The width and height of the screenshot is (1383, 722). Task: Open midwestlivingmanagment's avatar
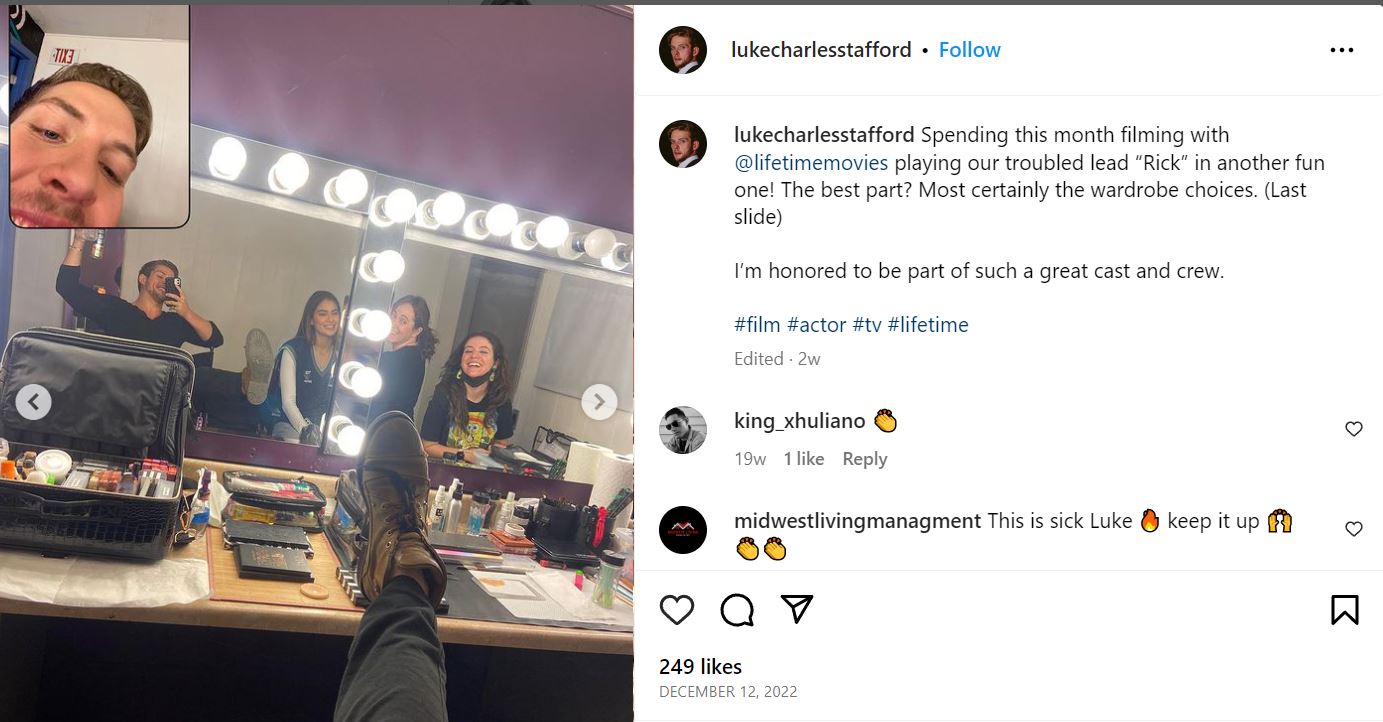(x=683, y=530)
